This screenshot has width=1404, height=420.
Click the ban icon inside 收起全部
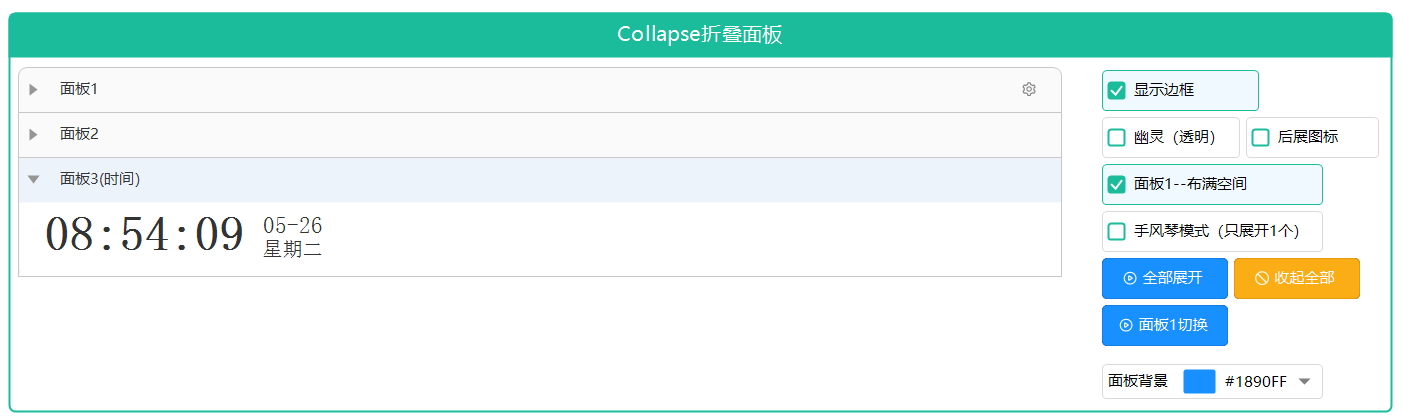point(1262,278)
